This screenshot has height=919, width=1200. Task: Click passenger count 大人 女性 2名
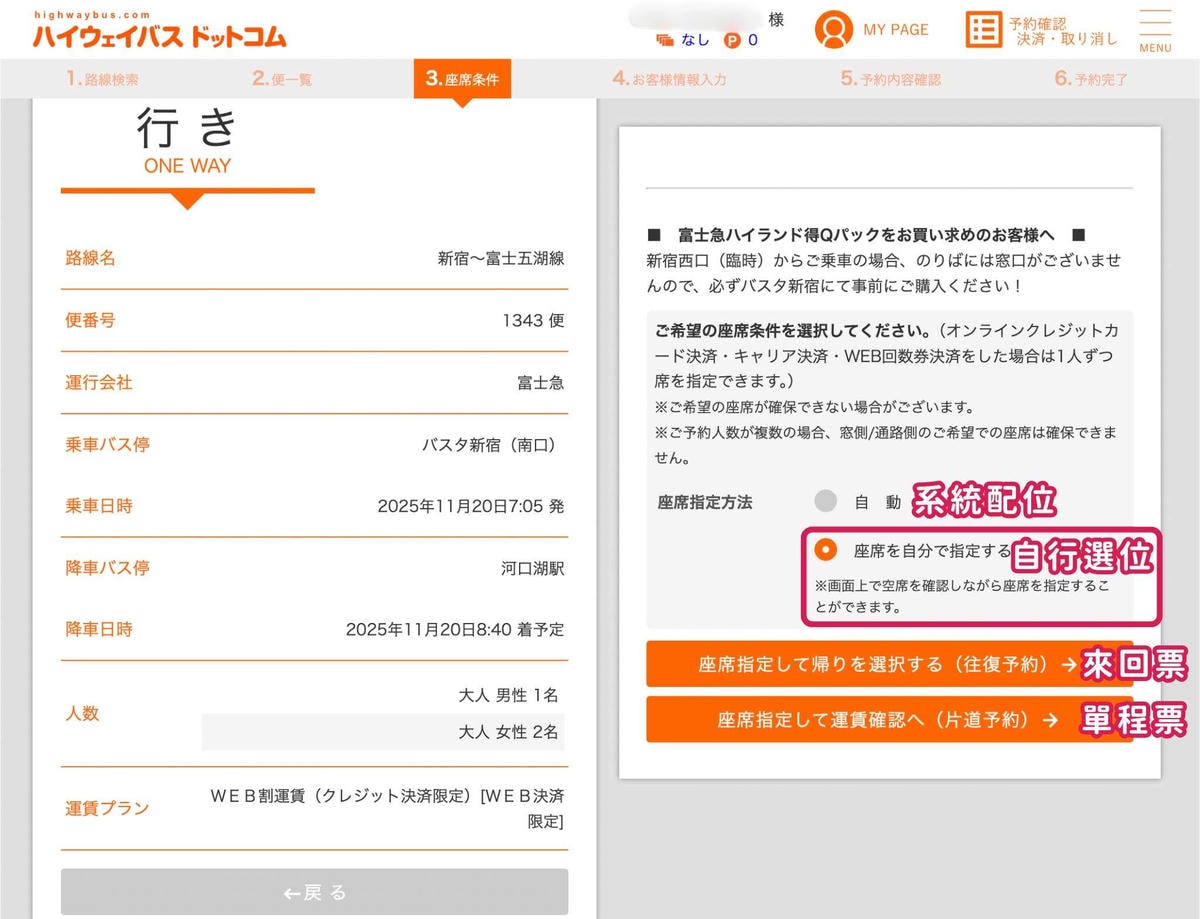click(508, 732)
